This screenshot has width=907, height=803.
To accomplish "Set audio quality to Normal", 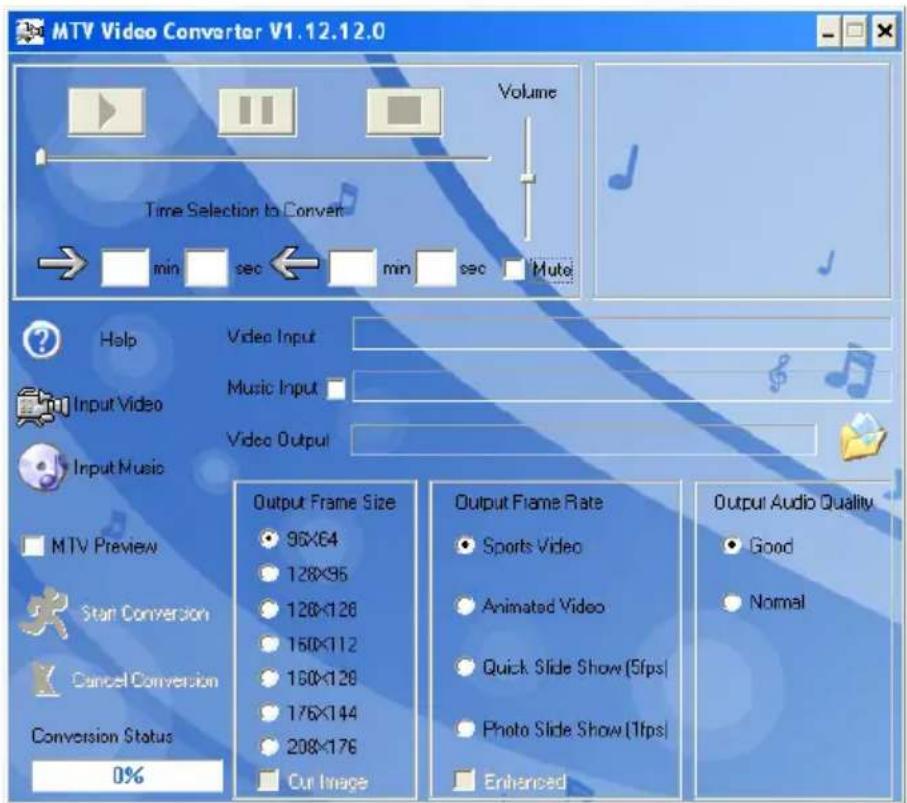I will point(732,602).
